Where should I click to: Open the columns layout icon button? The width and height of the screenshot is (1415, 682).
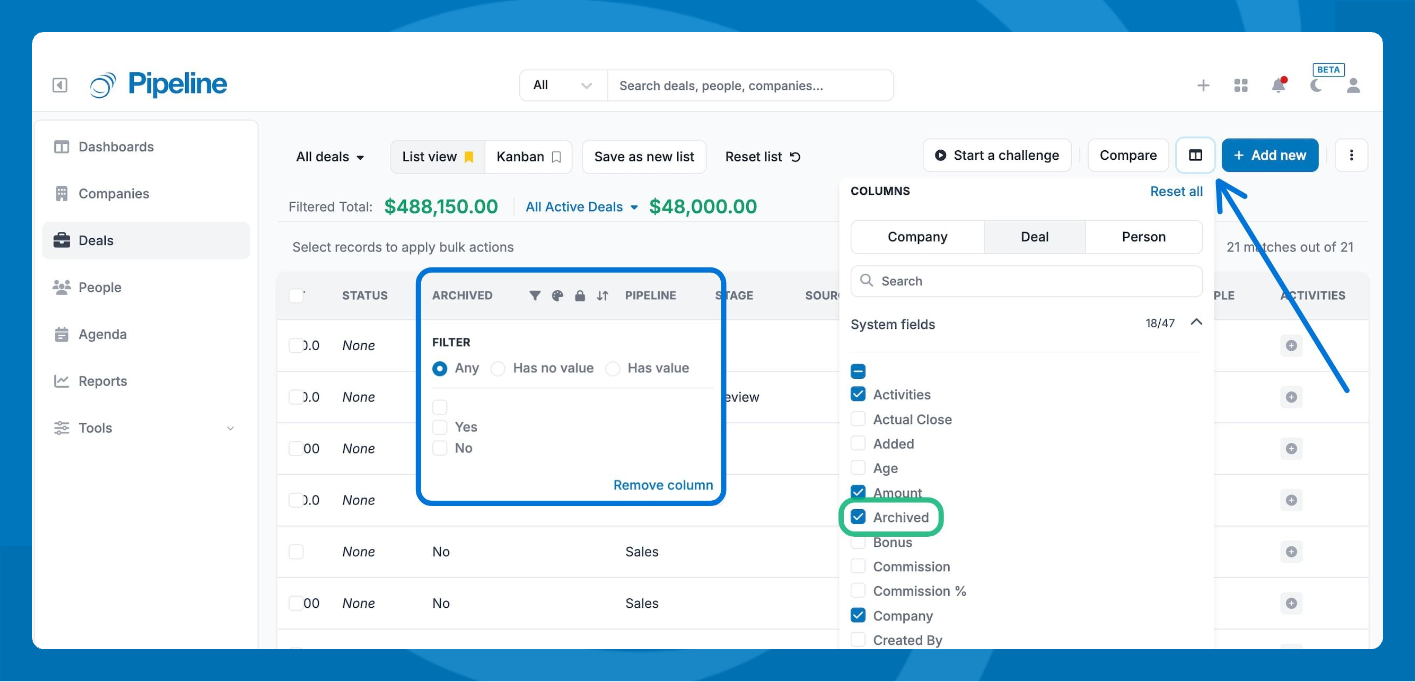point(1195,156)
